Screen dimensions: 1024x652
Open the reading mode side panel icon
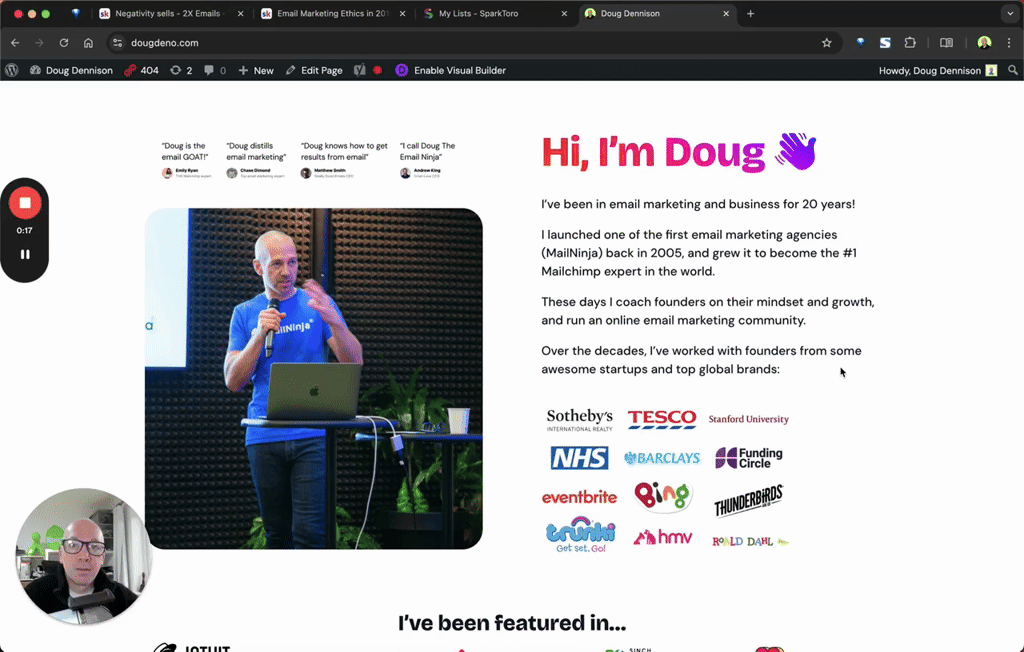click(x=946, y=42)
